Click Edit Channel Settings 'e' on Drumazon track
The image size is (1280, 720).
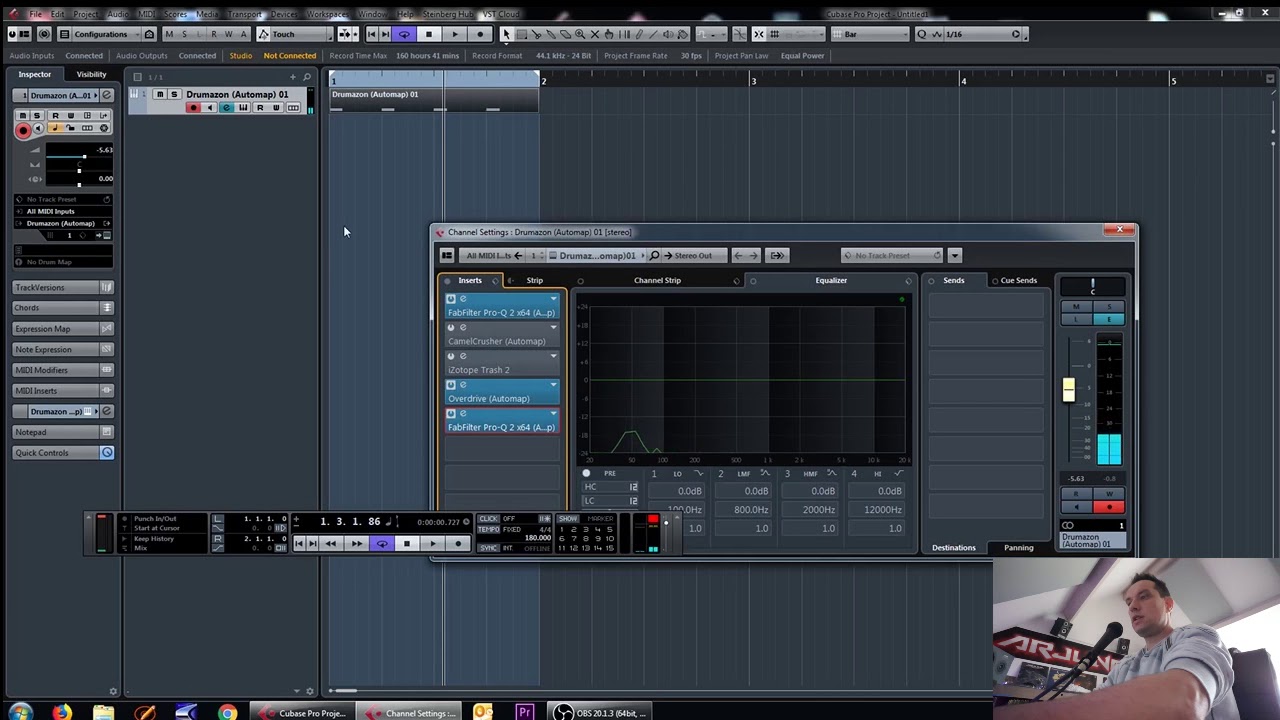pos(226,108)
